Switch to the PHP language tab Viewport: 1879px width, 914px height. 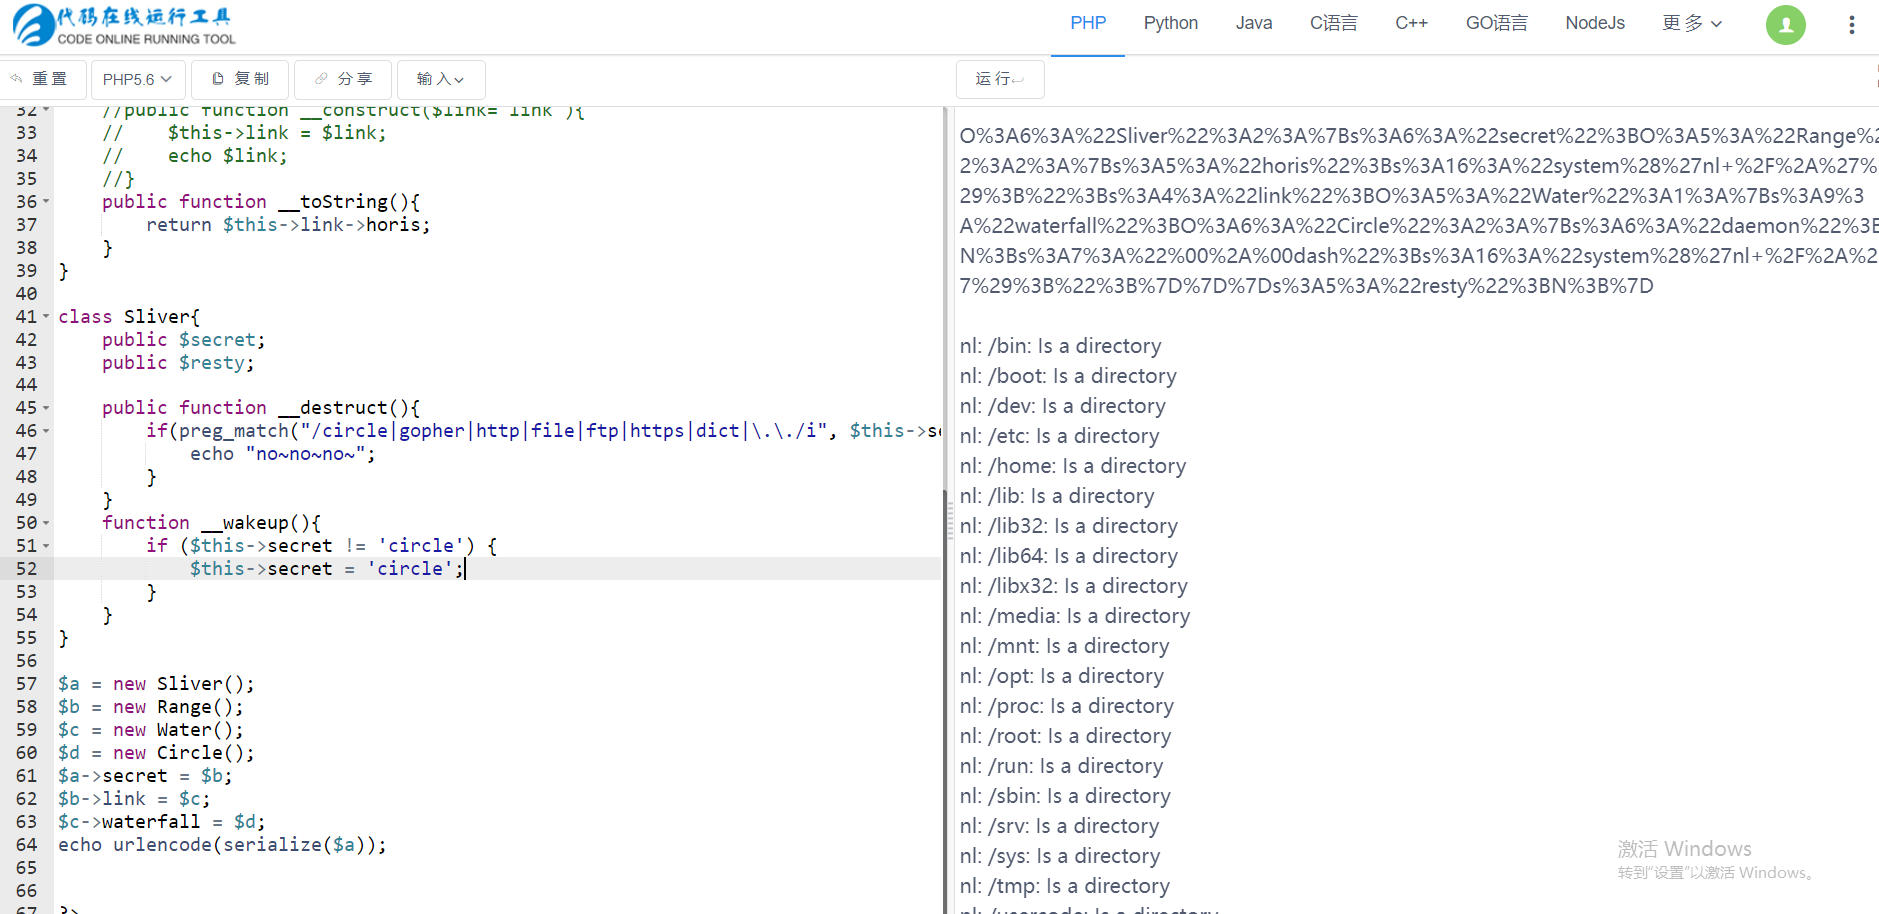tap(1088, 23)
